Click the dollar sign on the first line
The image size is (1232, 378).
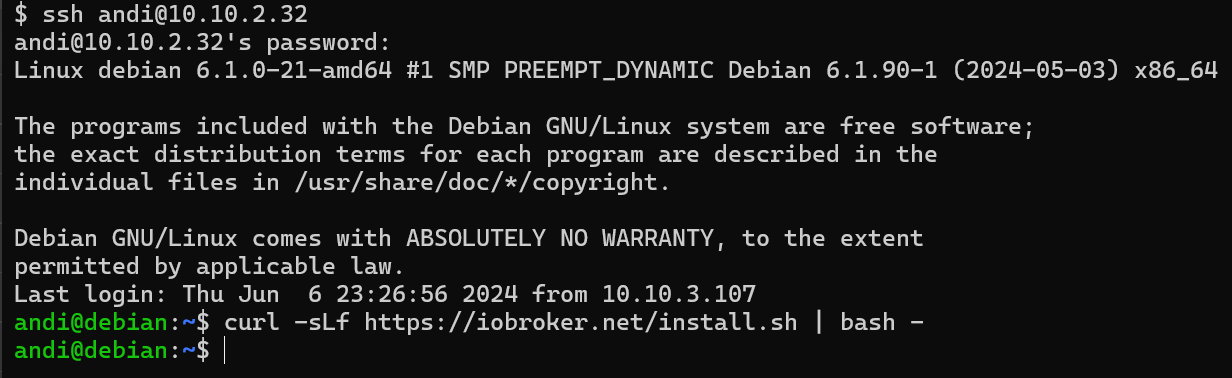(x=21, y=16)
